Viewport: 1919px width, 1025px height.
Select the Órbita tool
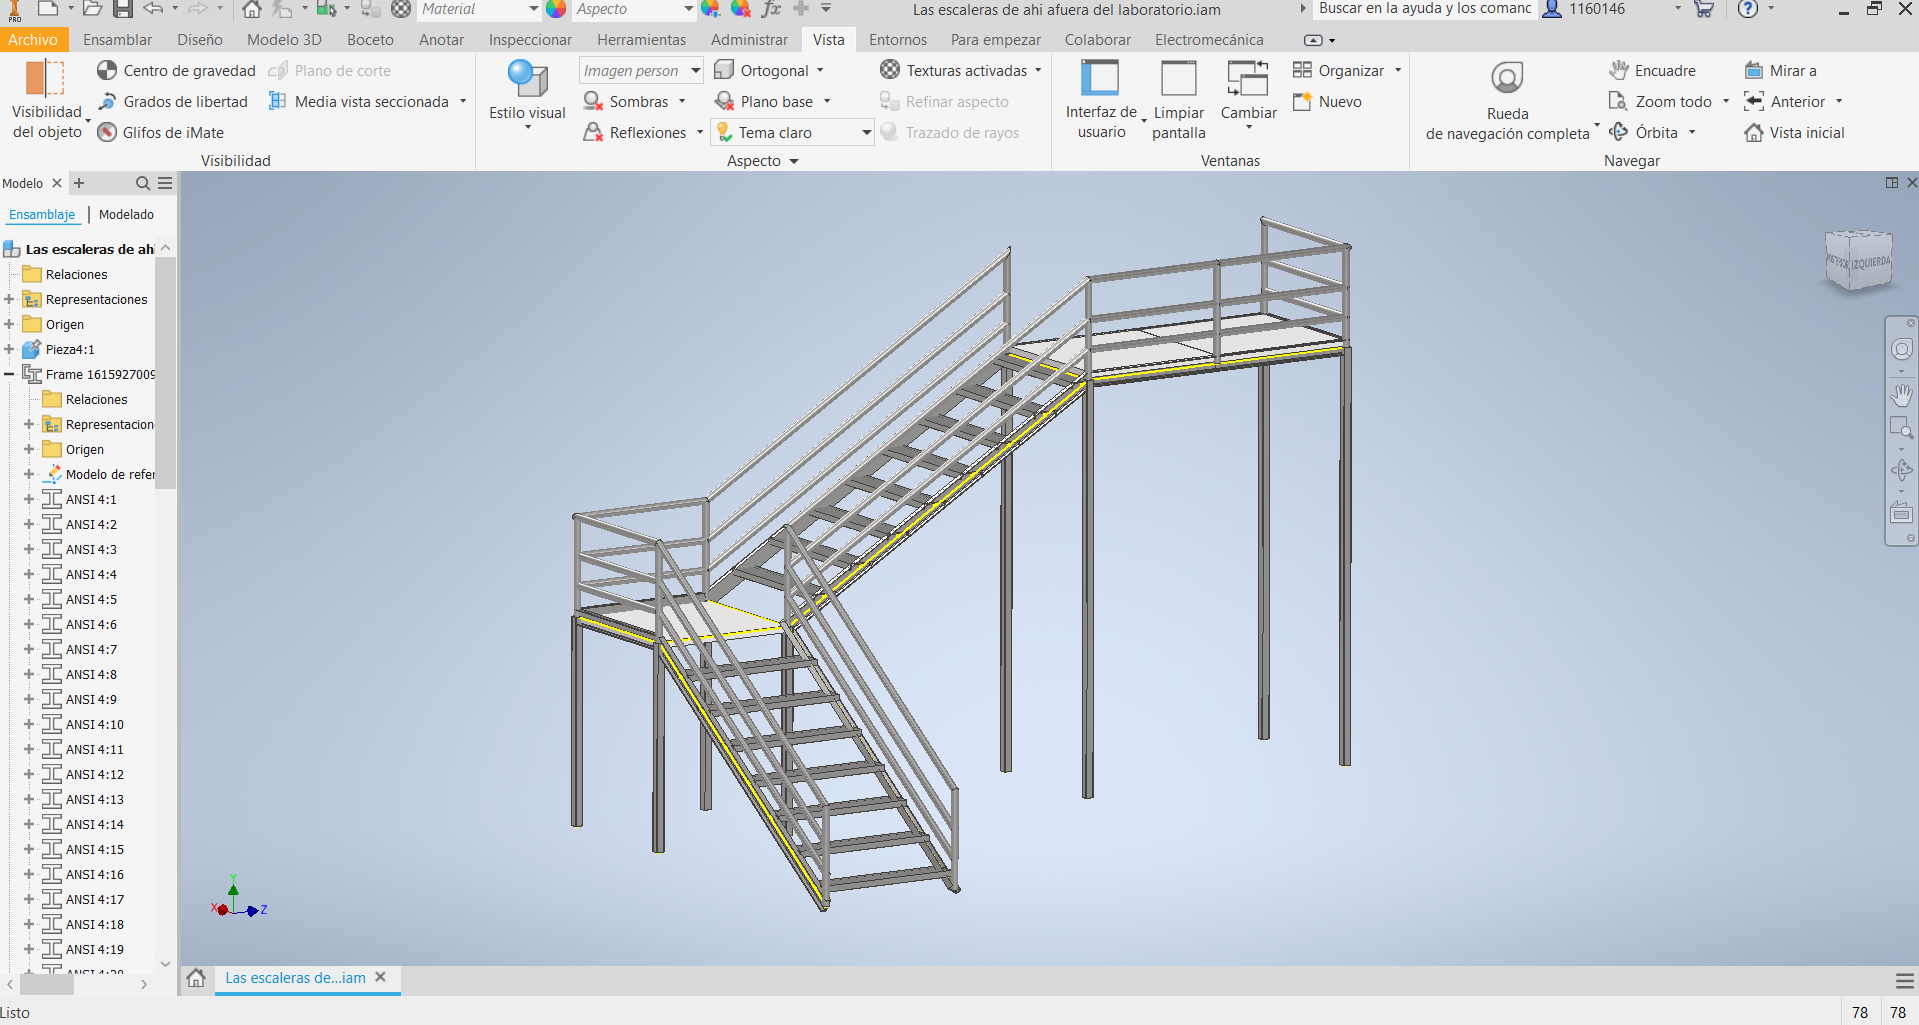click(x=1644, y=133)
